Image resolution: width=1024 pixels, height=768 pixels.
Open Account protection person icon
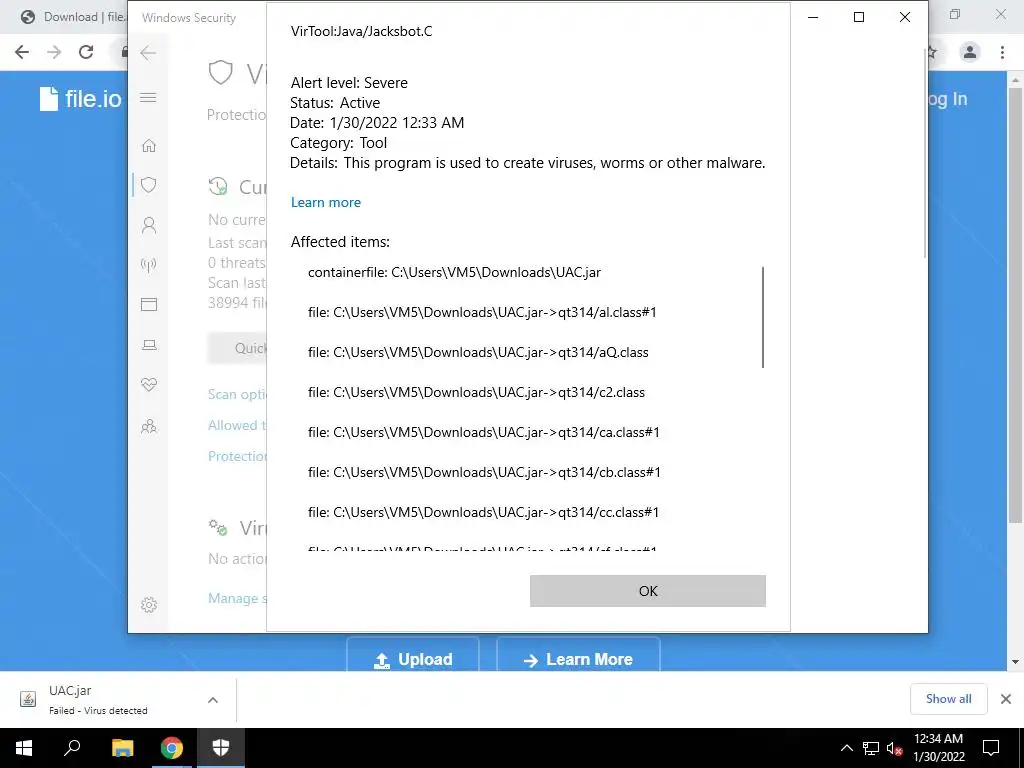[149, 225]
